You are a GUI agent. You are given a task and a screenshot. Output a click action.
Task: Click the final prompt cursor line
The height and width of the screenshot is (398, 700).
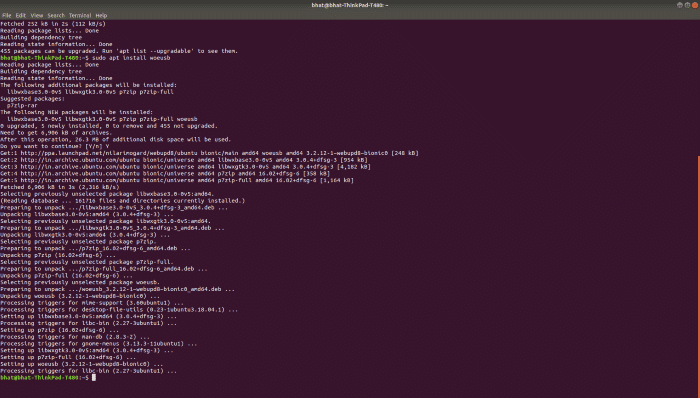(48, 377)
